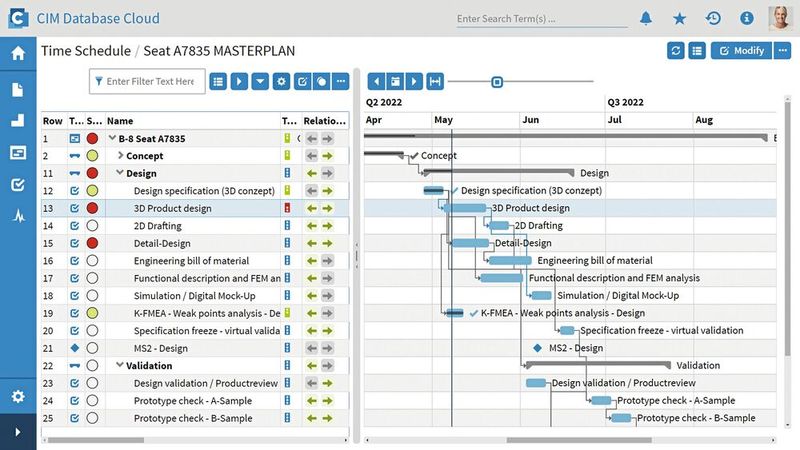Select Prototype check - A-Sample row
This screenshot has height=450, width=800.
195,401
